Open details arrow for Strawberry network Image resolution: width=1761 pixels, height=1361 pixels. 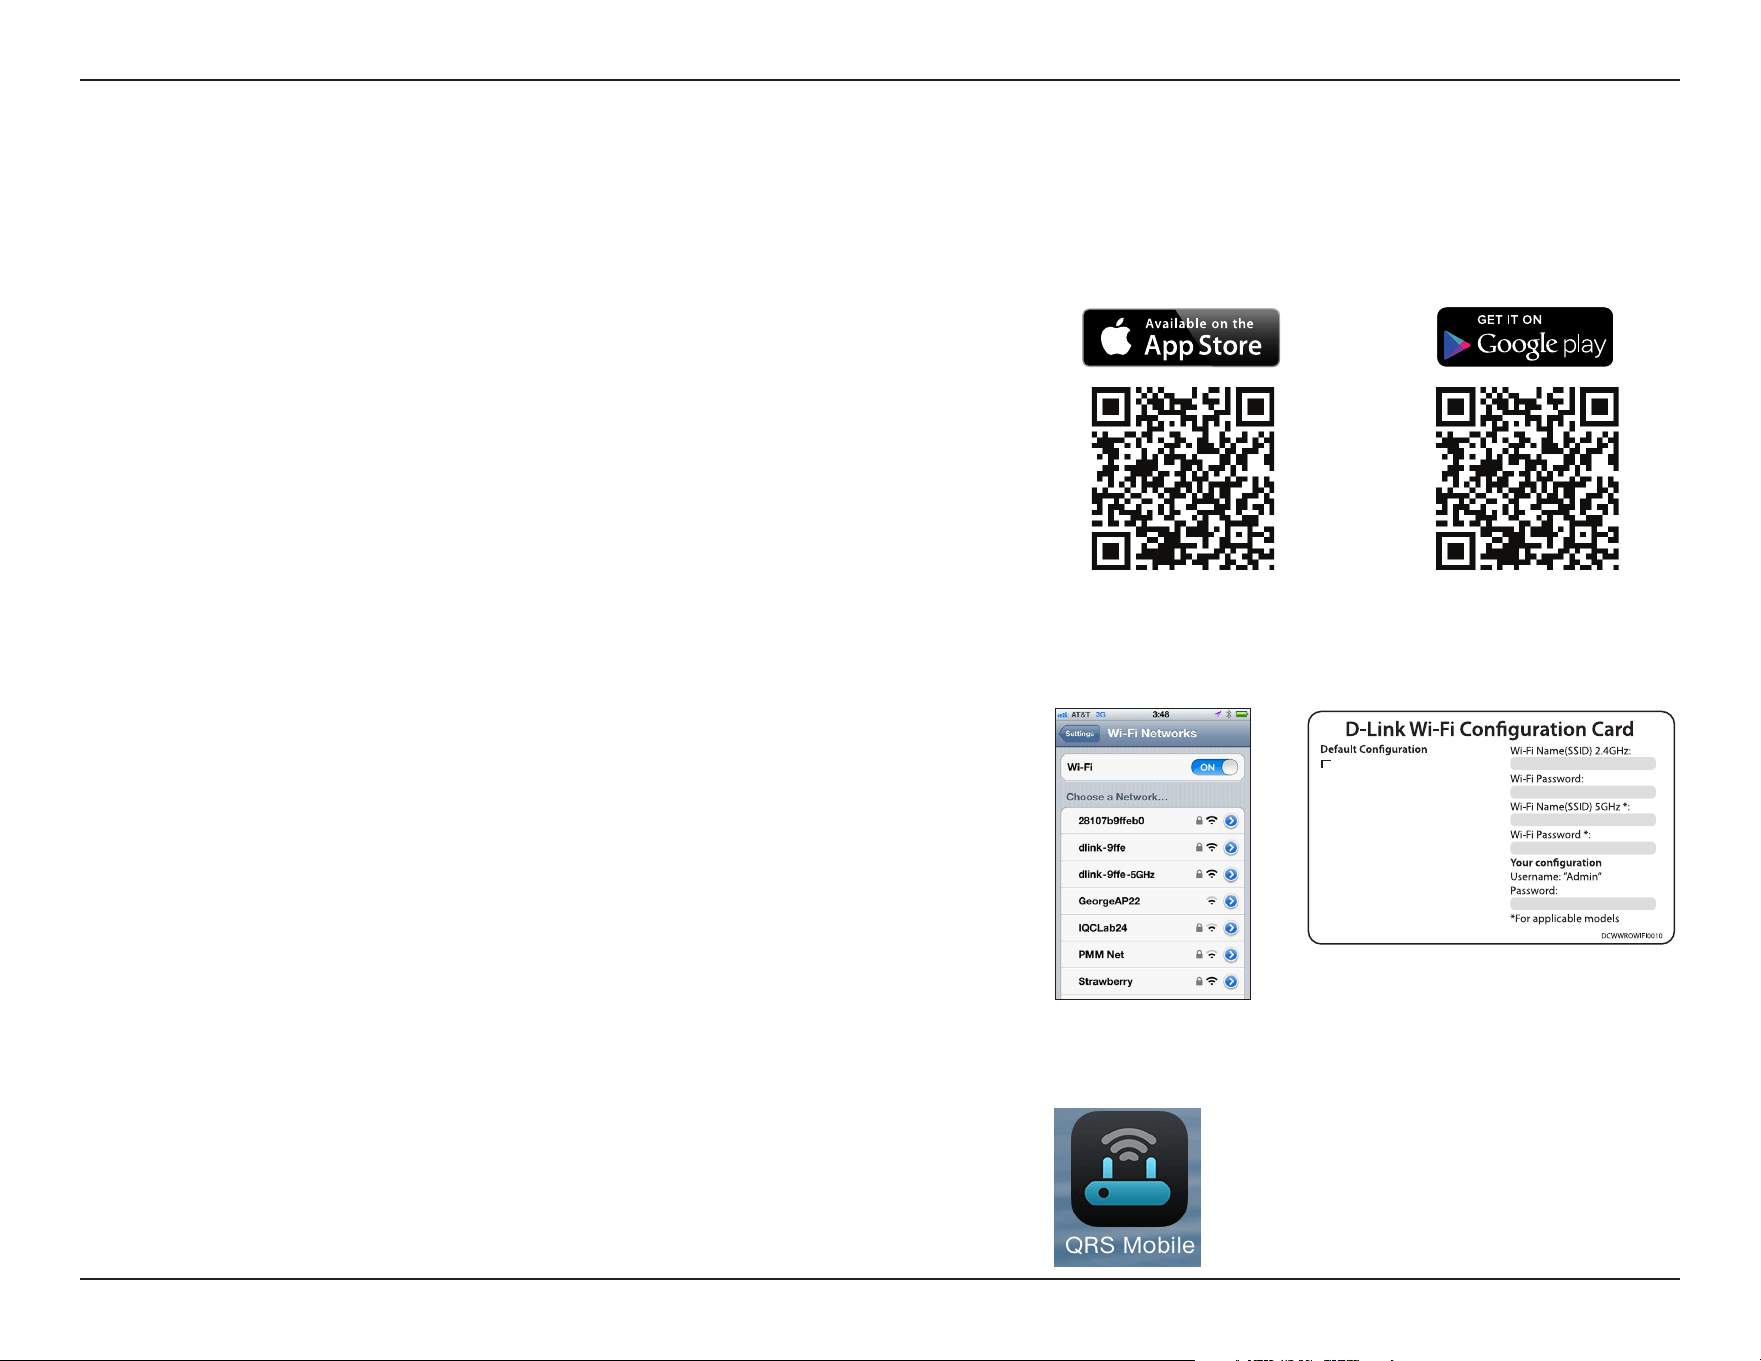point(1231,982)
